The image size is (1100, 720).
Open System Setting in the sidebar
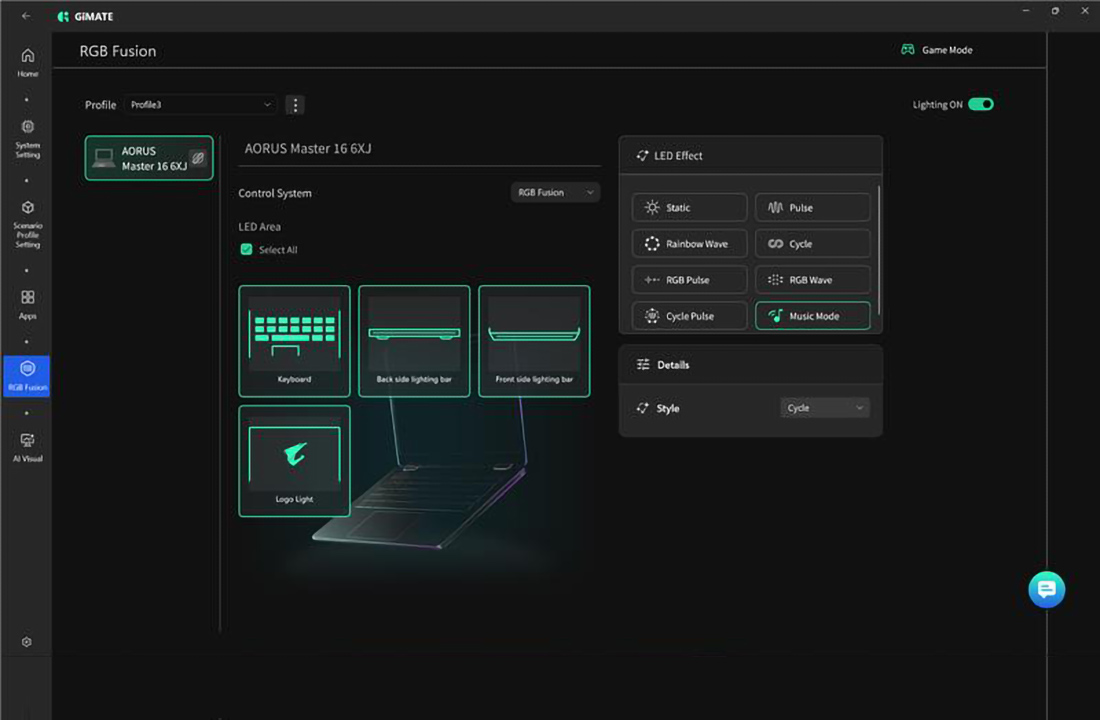tap(27, 138)
